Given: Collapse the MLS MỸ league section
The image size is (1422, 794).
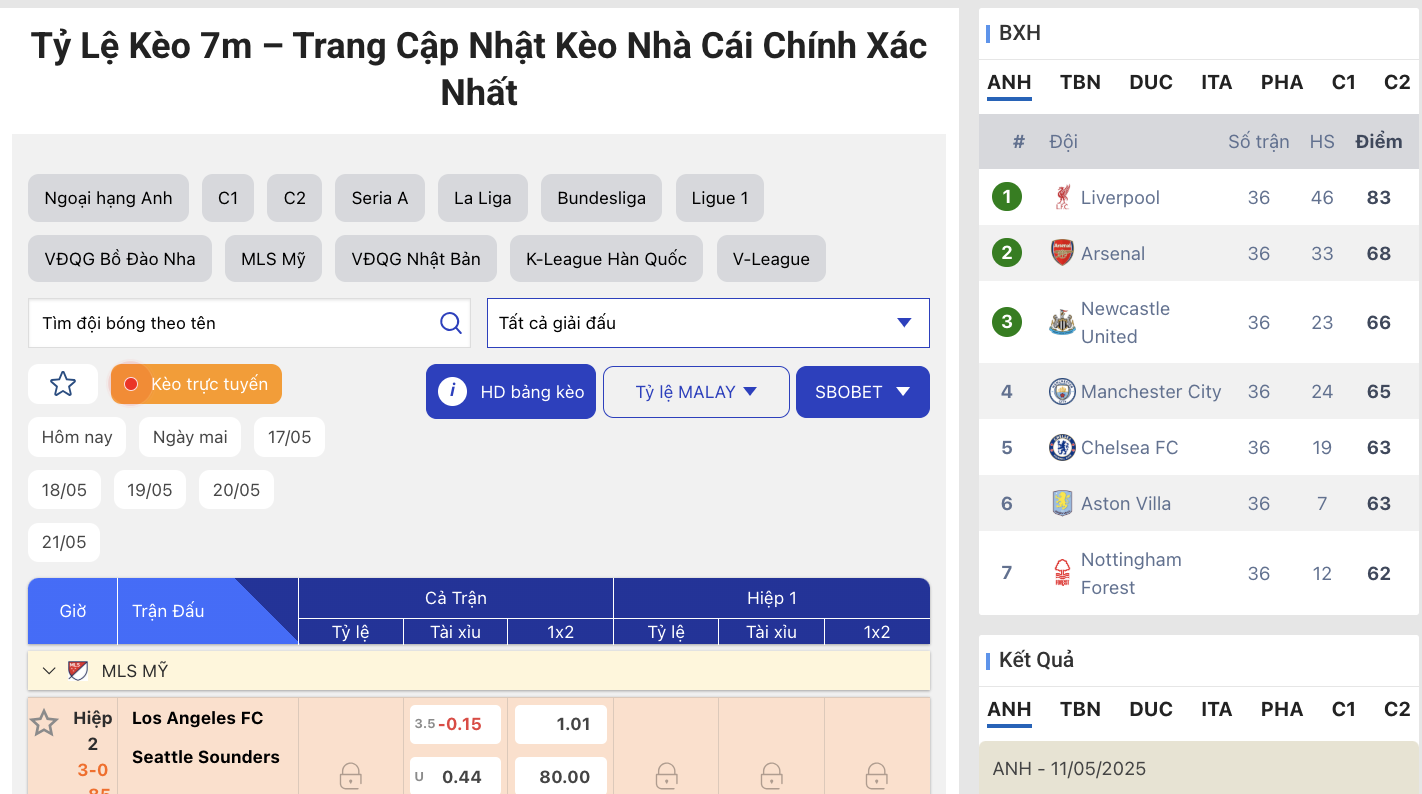Looking at the screenshot, I should point(49,671).
